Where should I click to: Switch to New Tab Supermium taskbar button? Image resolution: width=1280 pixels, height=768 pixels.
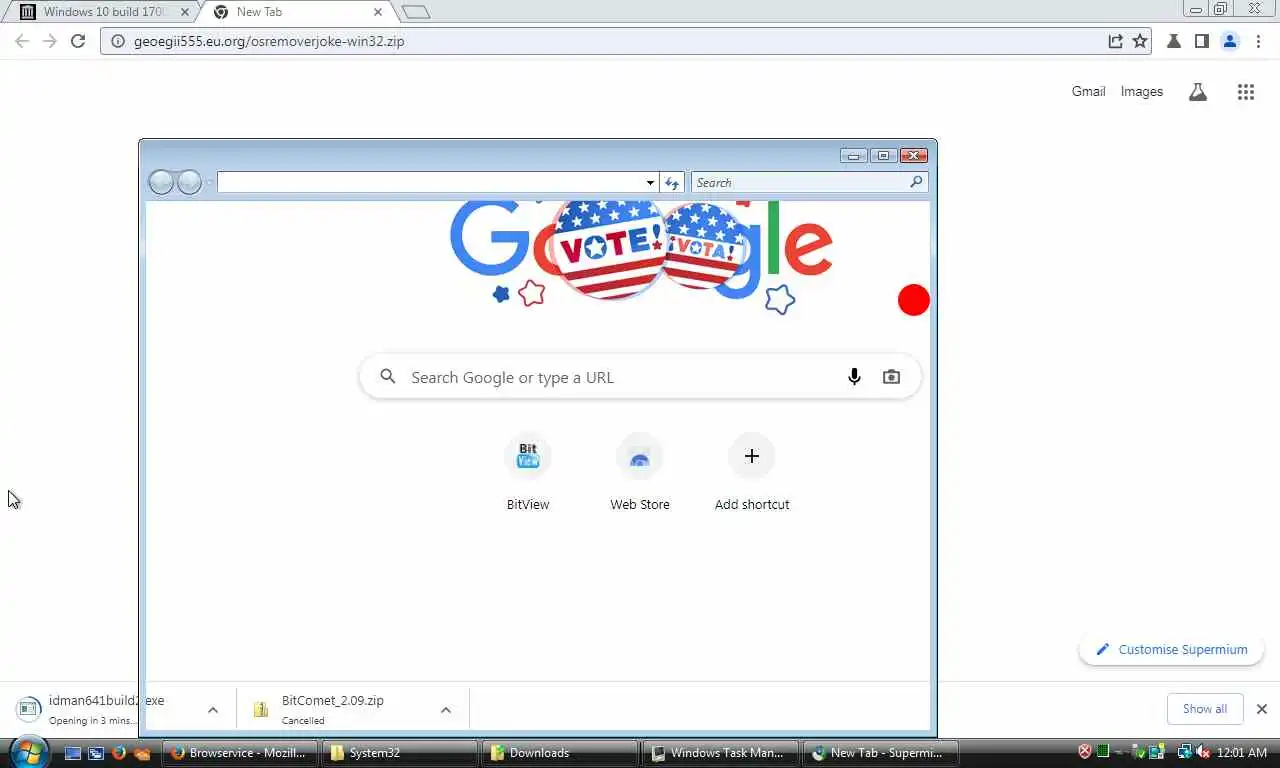click(x=880, y=753)
